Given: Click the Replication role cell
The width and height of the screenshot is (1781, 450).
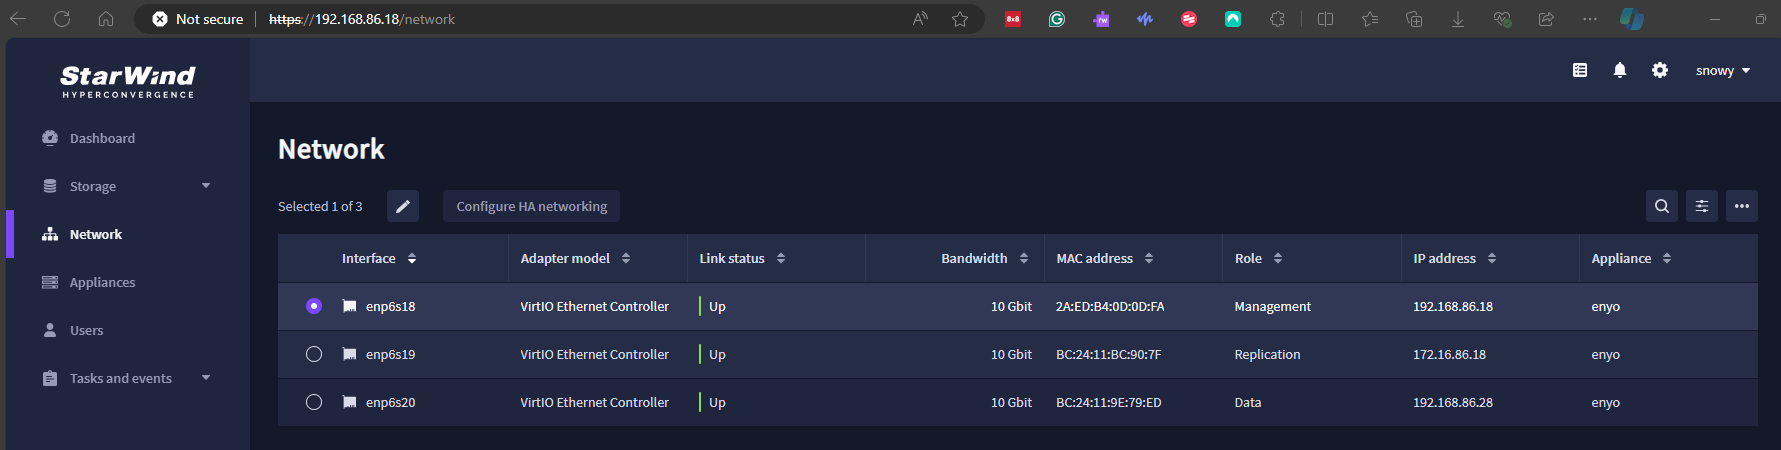Looking at the screenshot, I should coord(1267,354).
